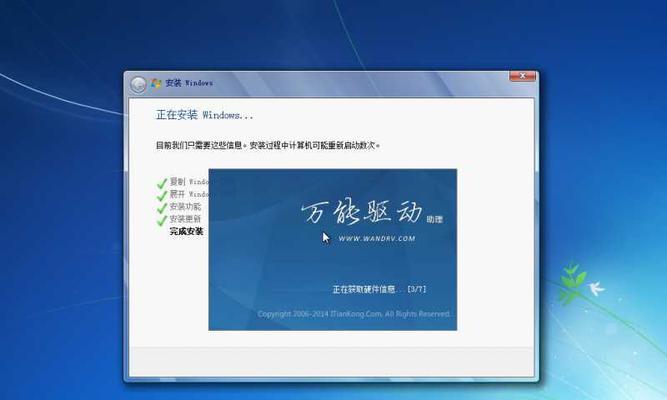Click the 正在安装 Windows... heading
The width and height of the screenshot is (667, 400).
click(x=204, y=115)
